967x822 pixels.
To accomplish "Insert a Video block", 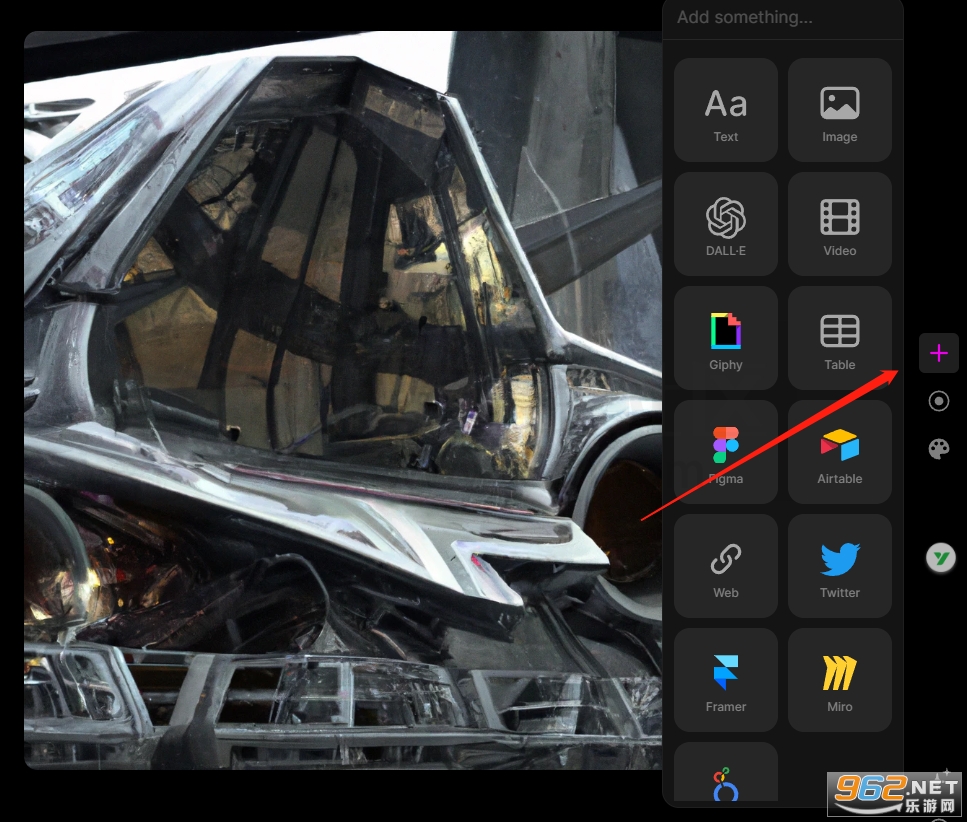I will click(x=839, y=224).
